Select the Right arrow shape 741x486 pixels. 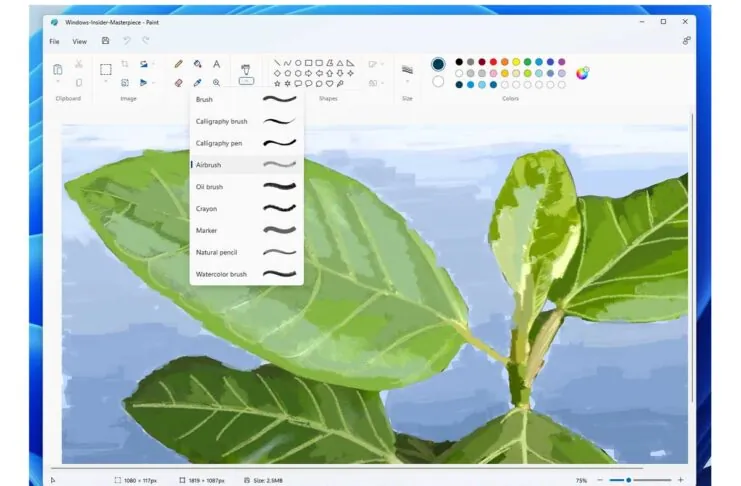308,73
